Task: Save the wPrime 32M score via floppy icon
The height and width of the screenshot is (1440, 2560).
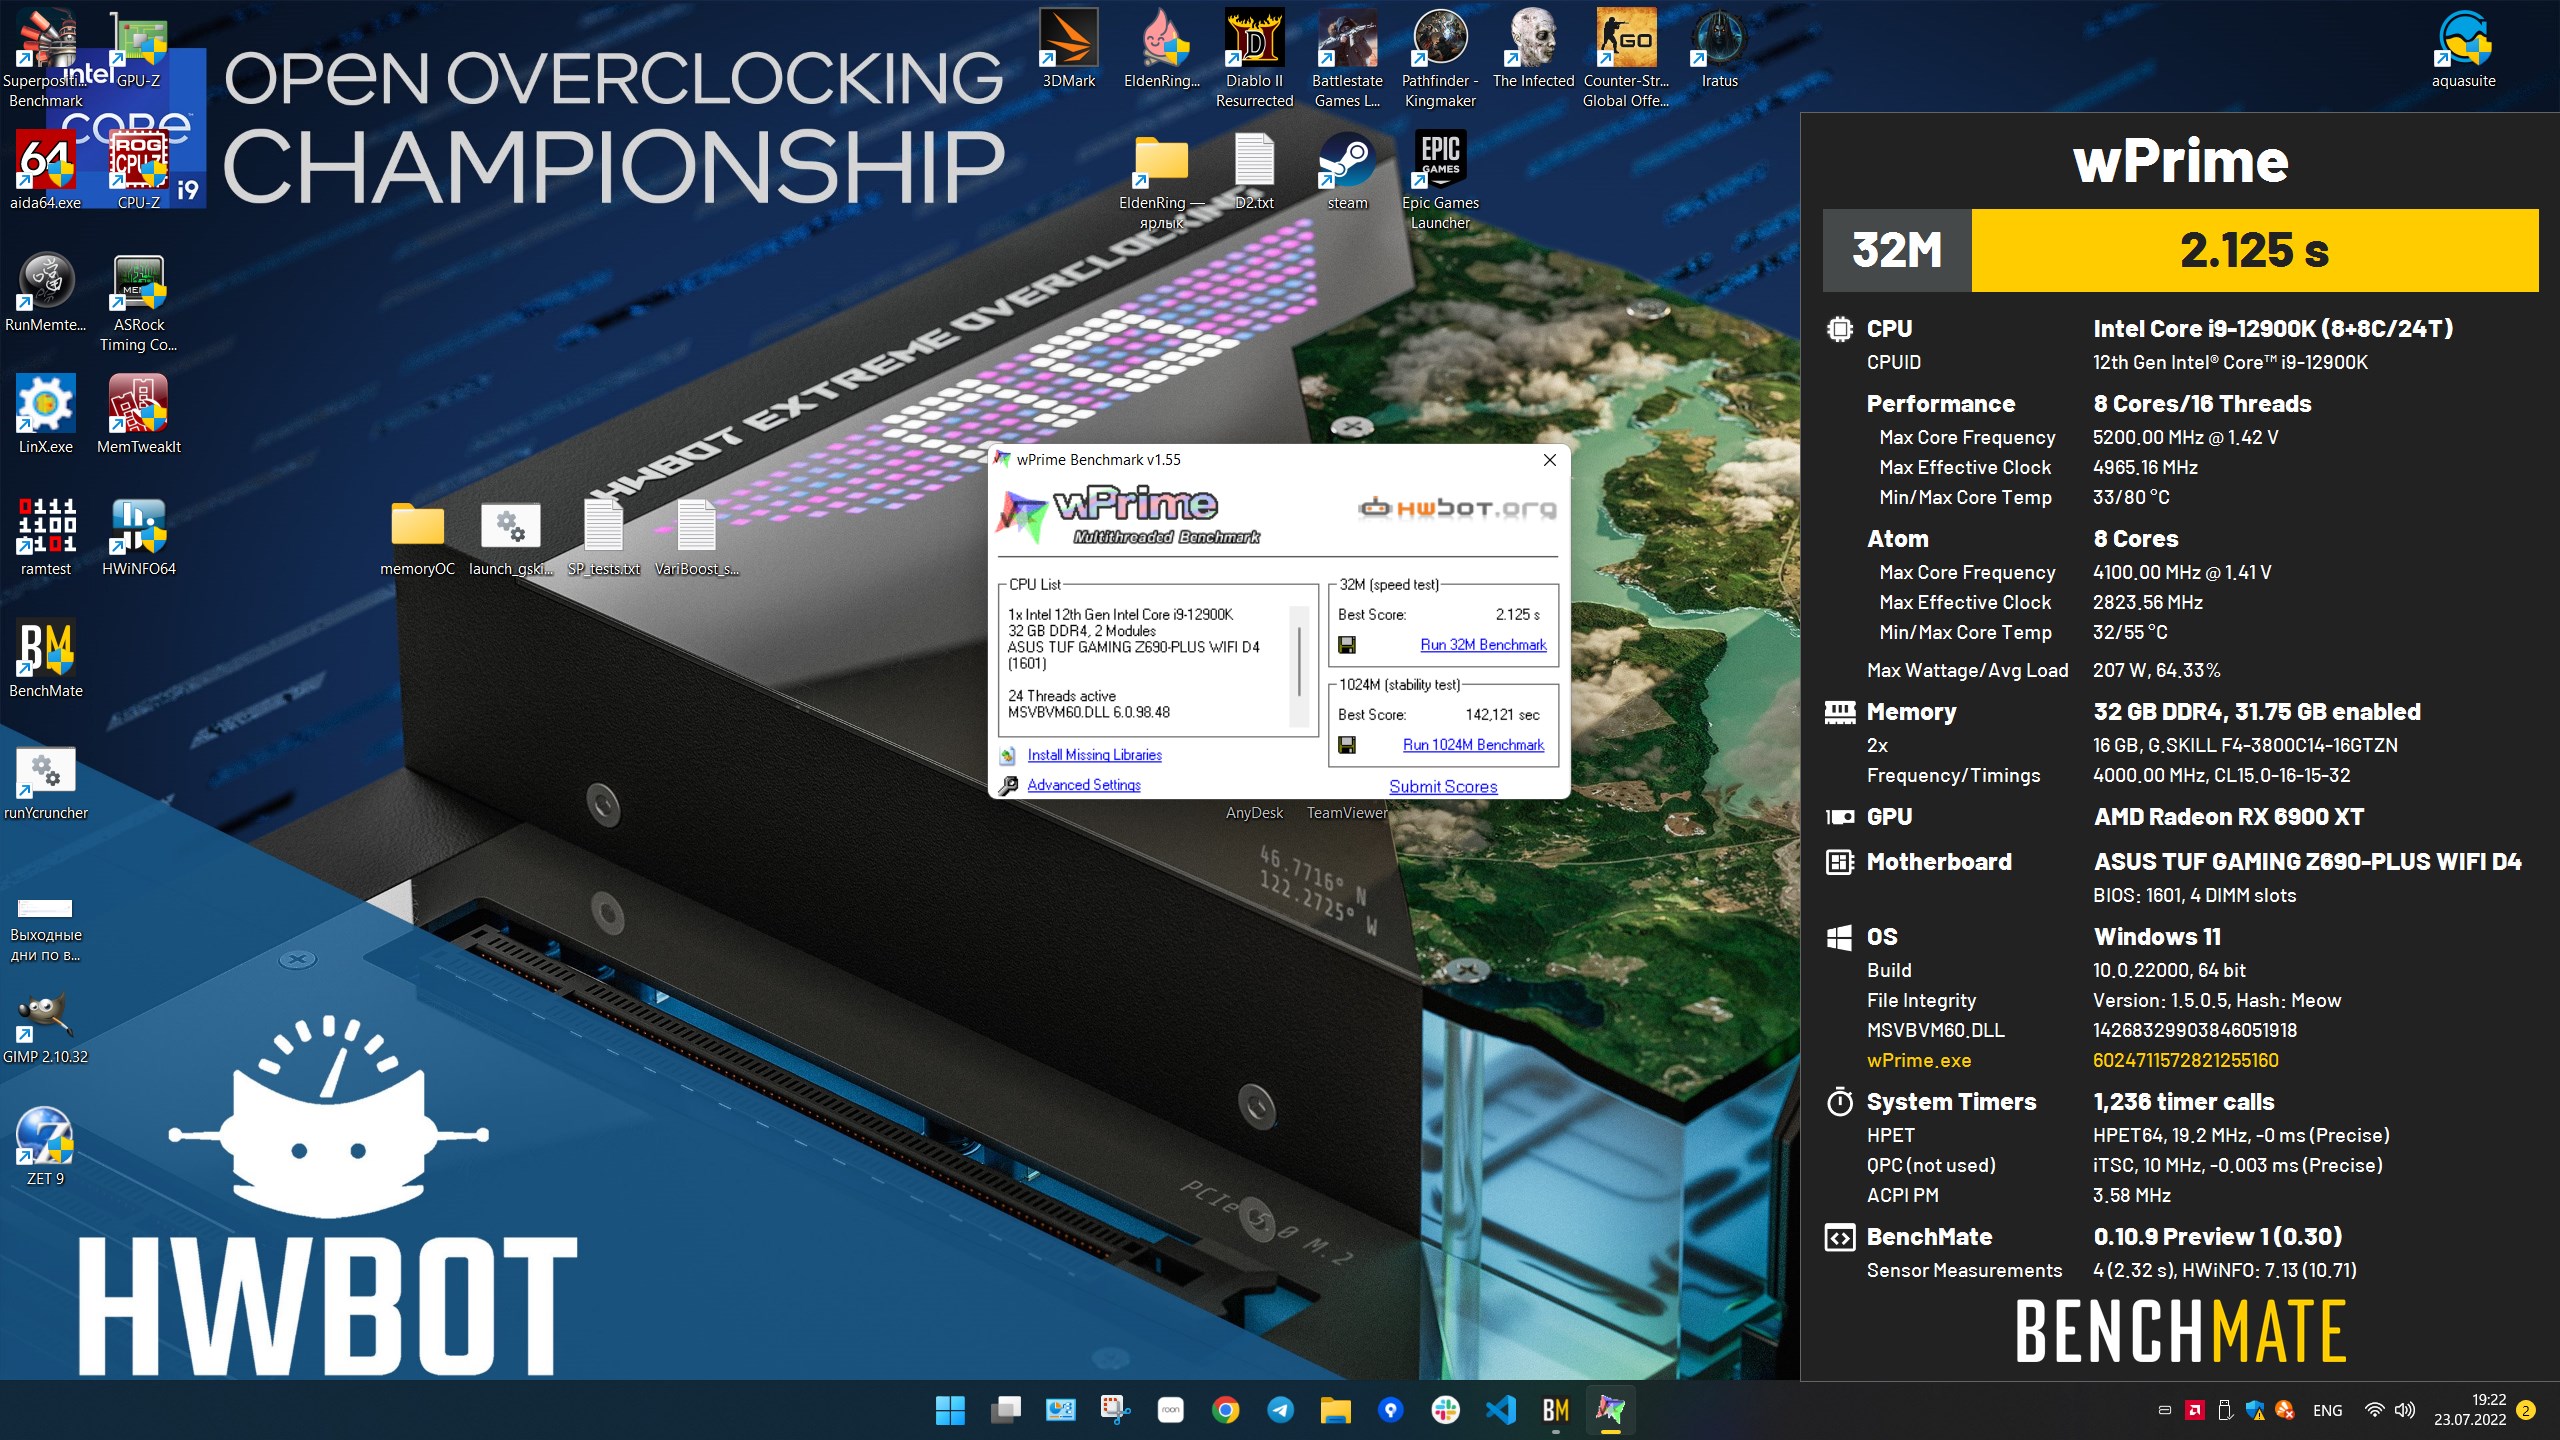Action: coord(1347,645)
